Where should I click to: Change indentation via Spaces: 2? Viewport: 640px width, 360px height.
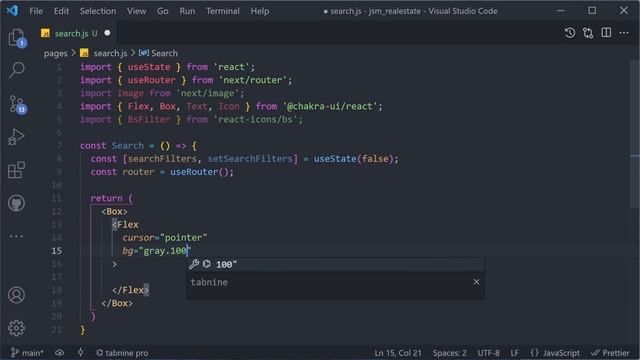[449, 353]
